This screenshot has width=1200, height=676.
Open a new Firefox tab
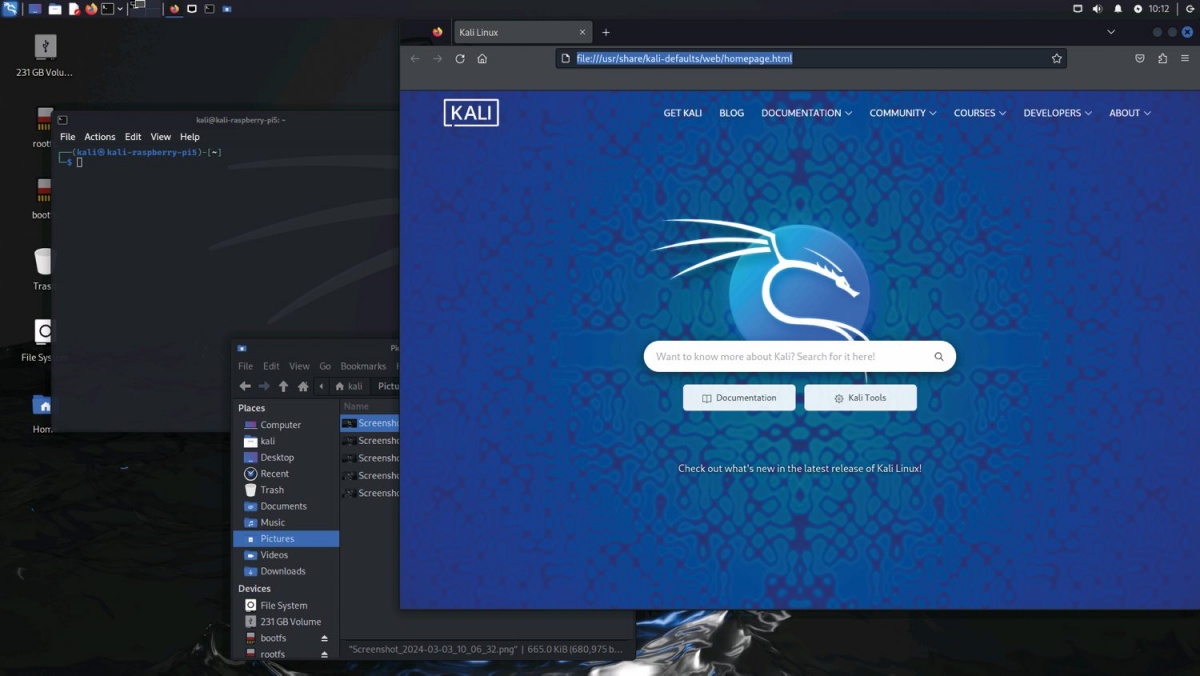click(605, 32)
